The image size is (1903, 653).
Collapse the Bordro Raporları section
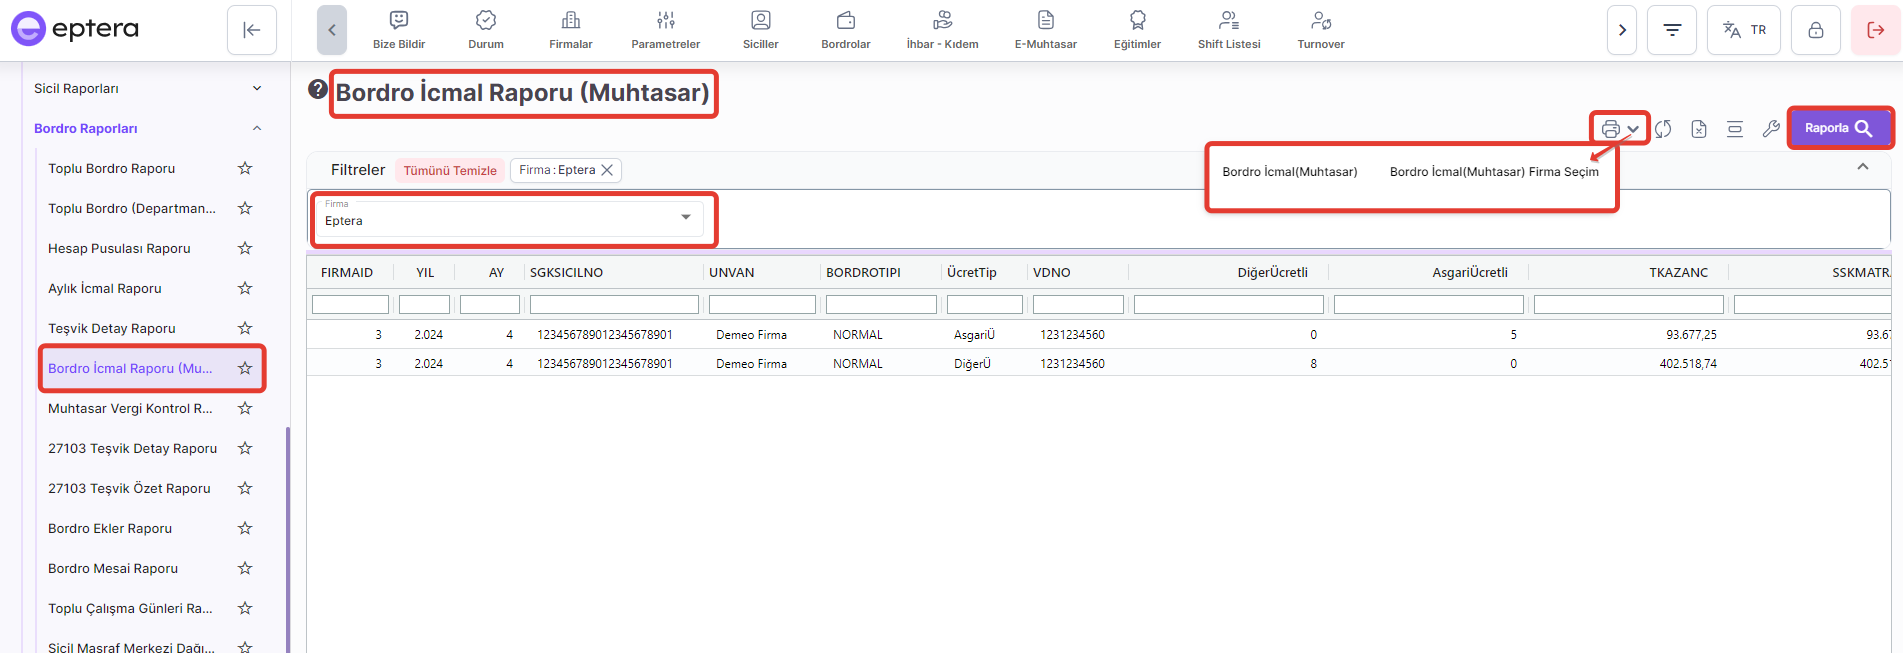[x=257, y=128]
